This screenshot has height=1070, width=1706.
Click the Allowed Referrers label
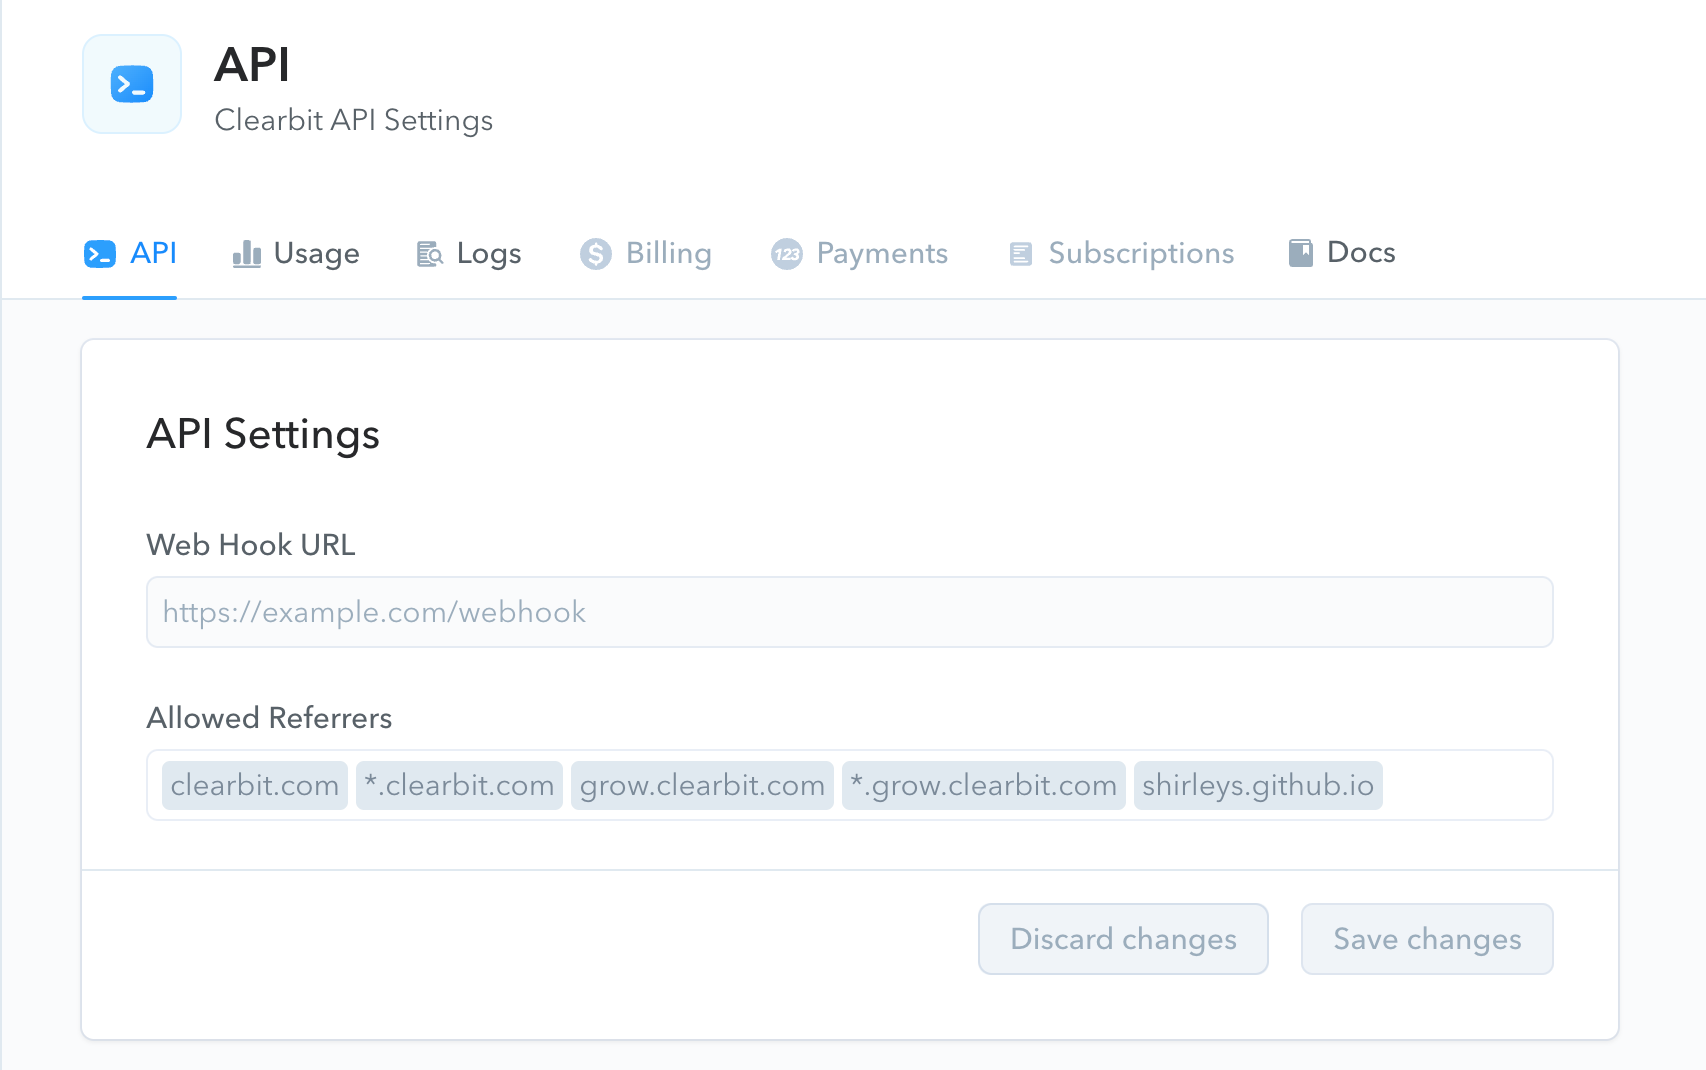pyautogui.click(x=269, y=718)
